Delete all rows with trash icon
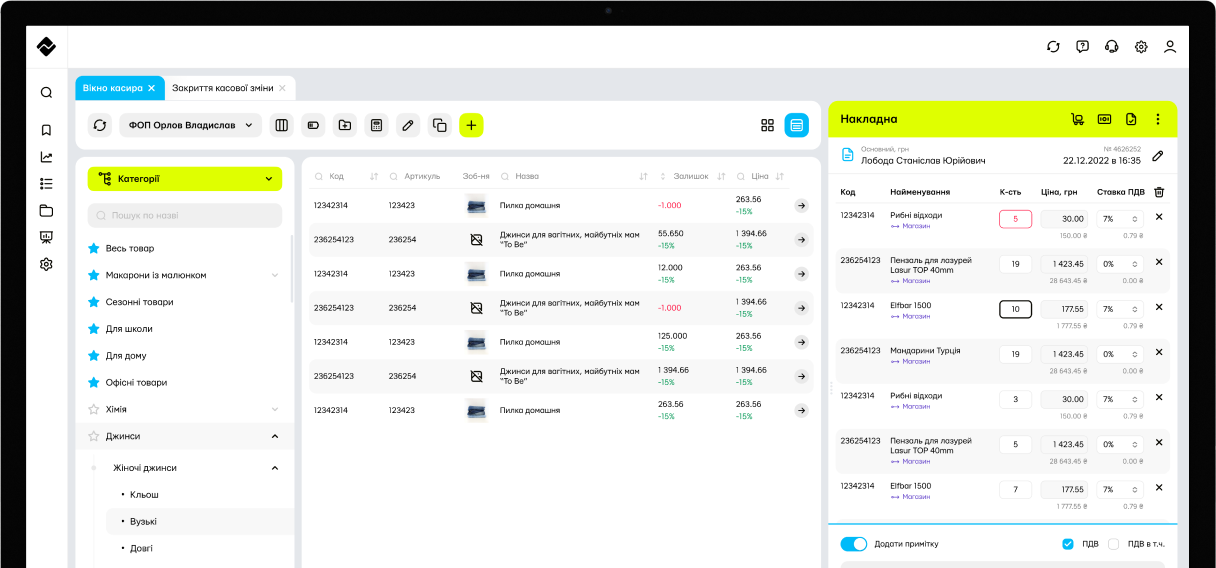The height and width of the screenshot is (568, 1216). 1159,192
